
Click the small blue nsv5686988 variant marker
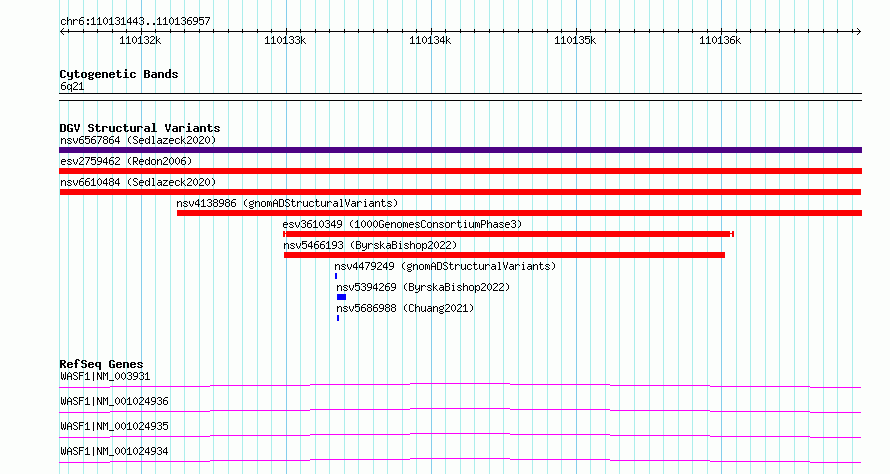338,318
